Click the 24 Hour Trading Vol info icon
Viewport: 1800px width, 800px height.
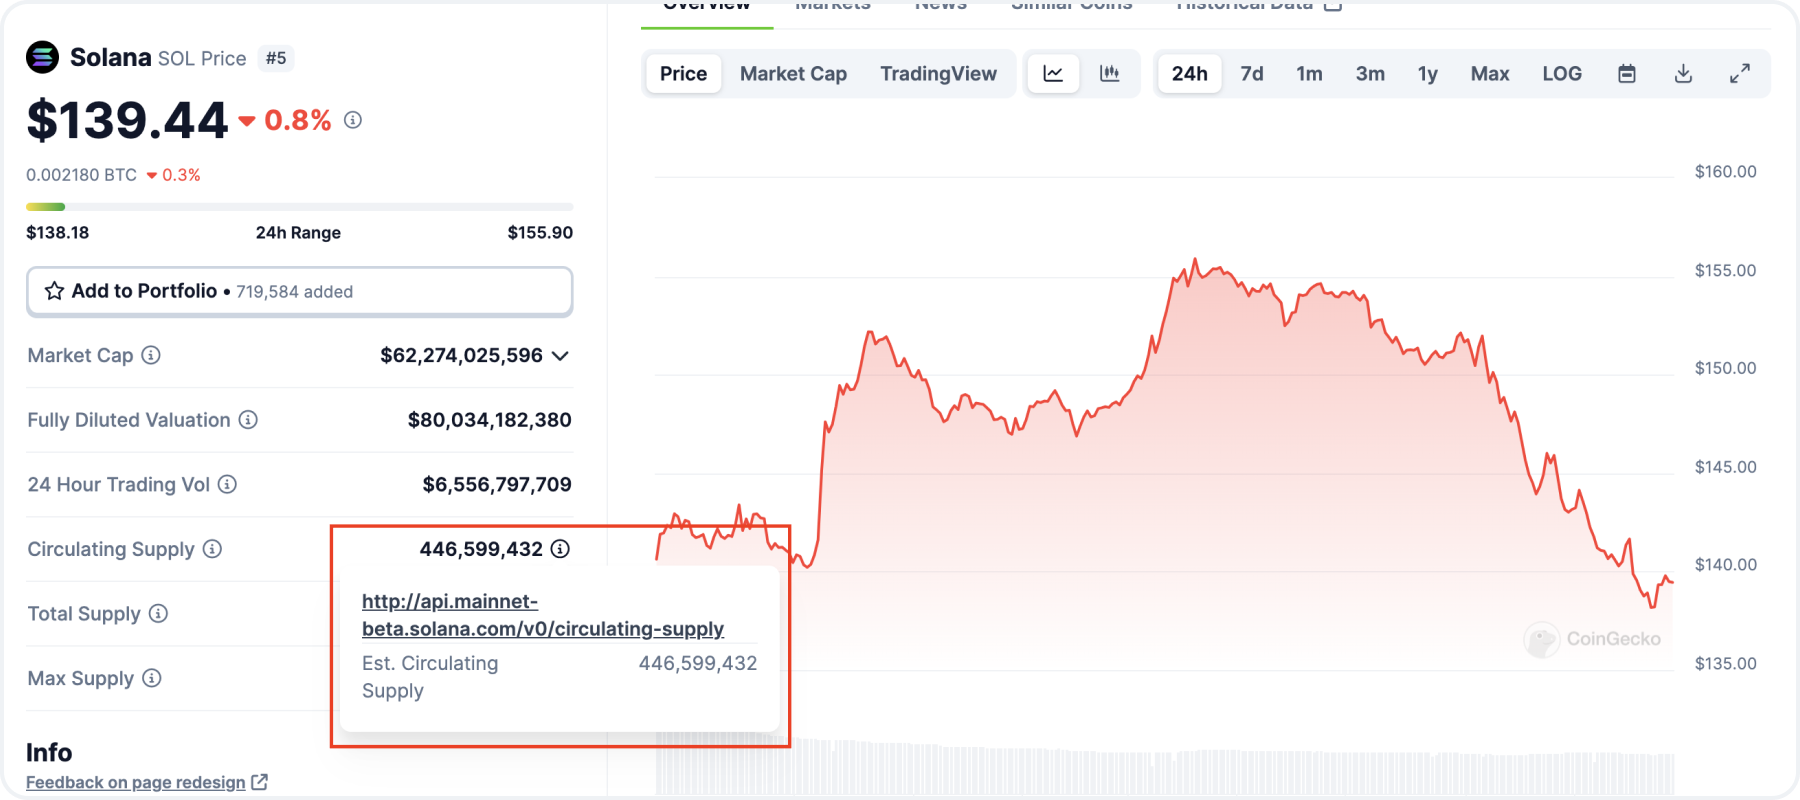[228, 485]
